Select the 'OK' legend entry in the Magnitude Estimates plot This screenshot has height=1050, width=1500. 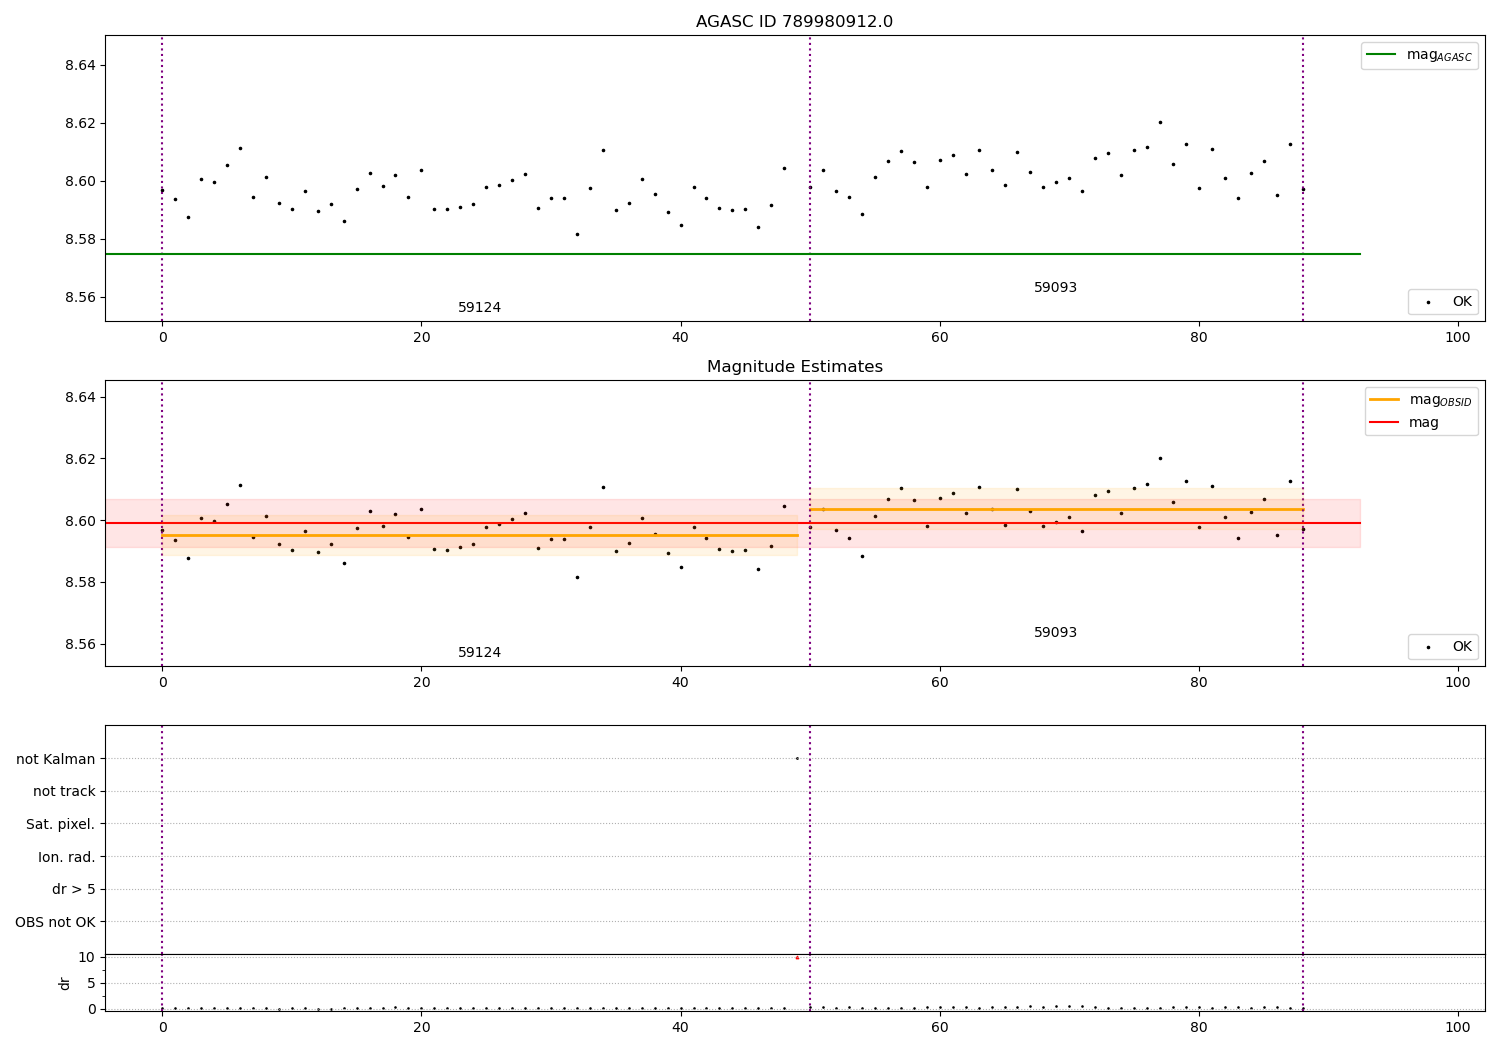point(1442,647)
